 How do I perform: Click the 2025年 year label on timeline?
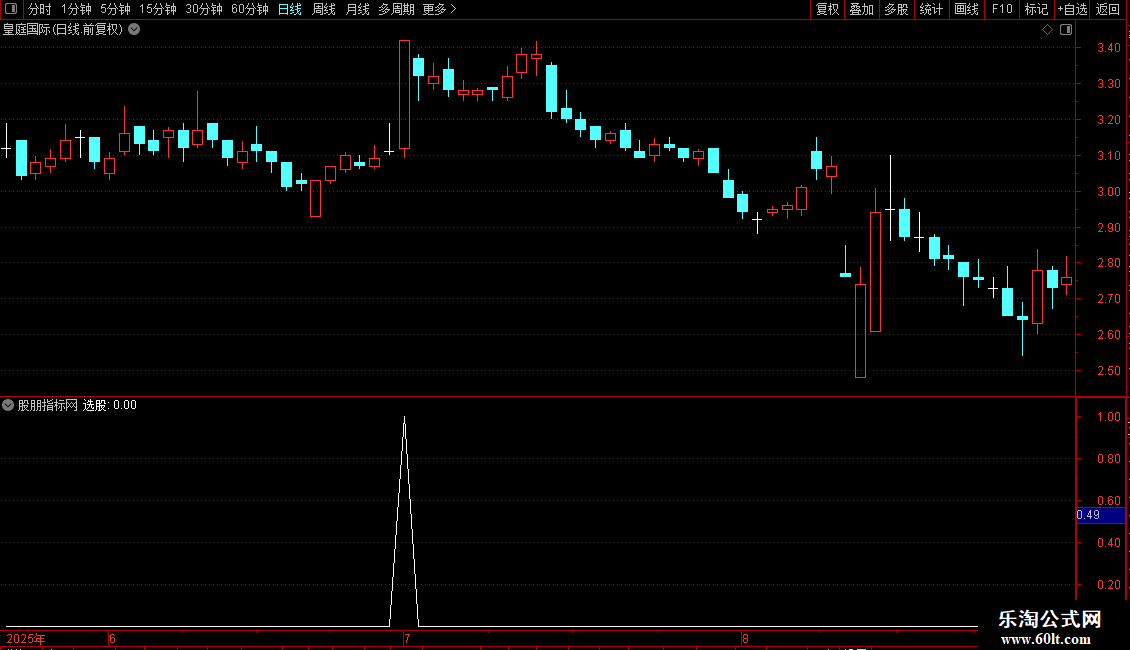click(26, 638)
